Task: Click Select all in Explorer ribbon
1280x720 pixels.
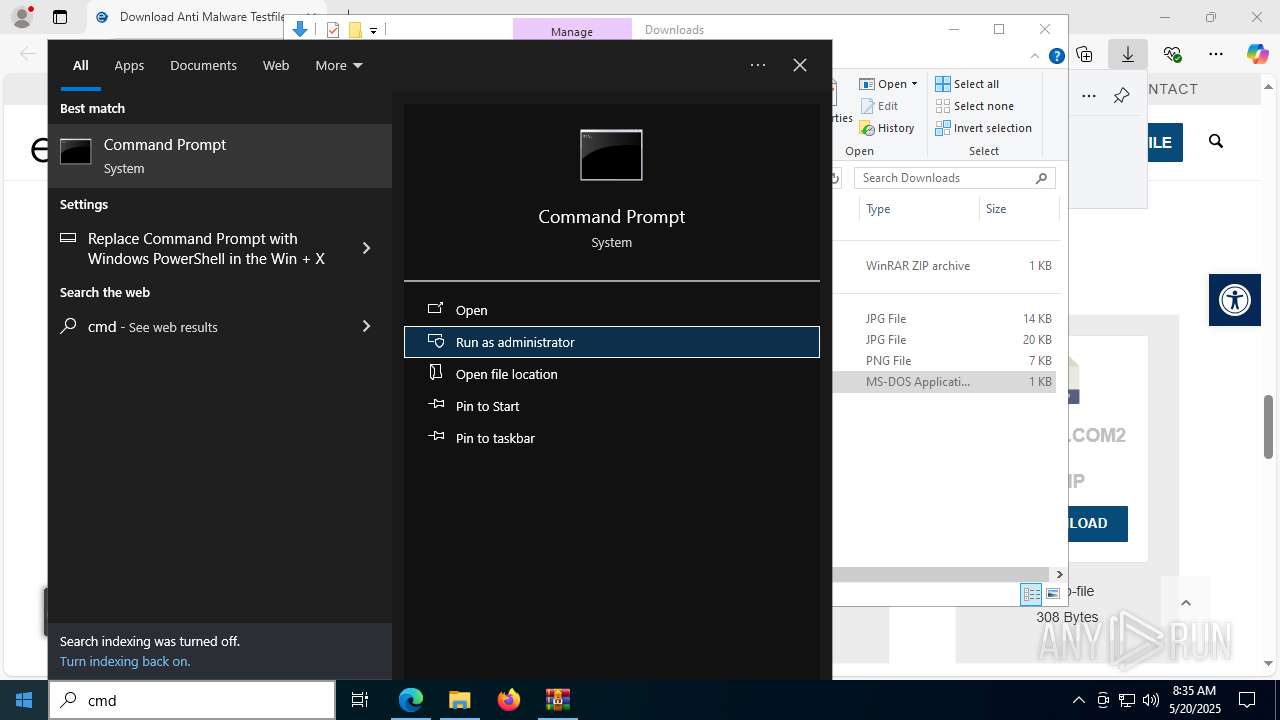Action: pyautogui.click(x=967, y=84)
